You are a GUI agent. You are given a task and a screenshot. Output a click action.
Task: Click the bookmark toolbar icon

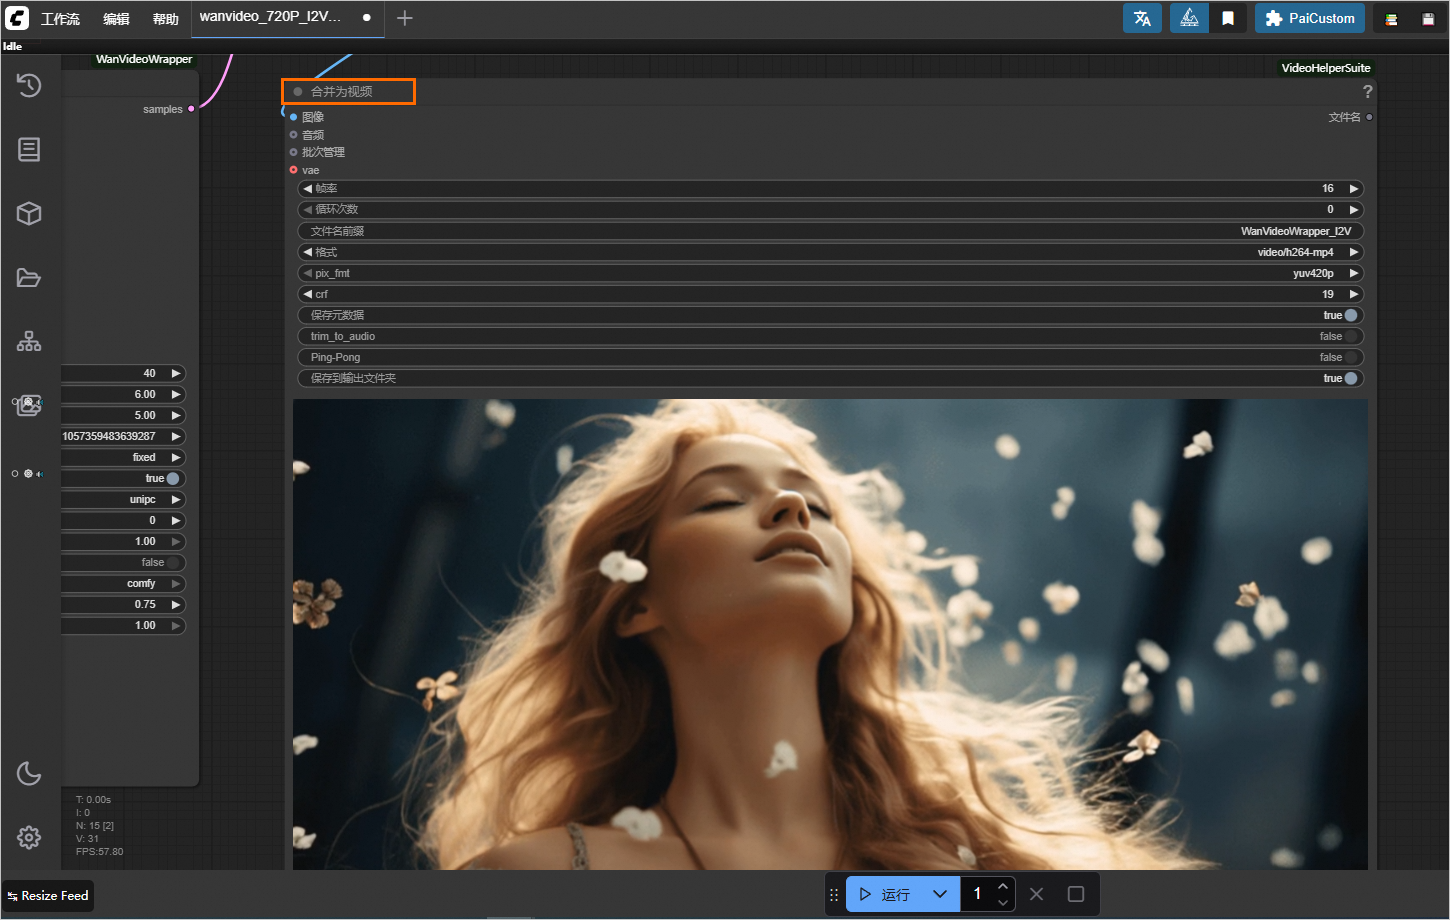[1228, 18]
